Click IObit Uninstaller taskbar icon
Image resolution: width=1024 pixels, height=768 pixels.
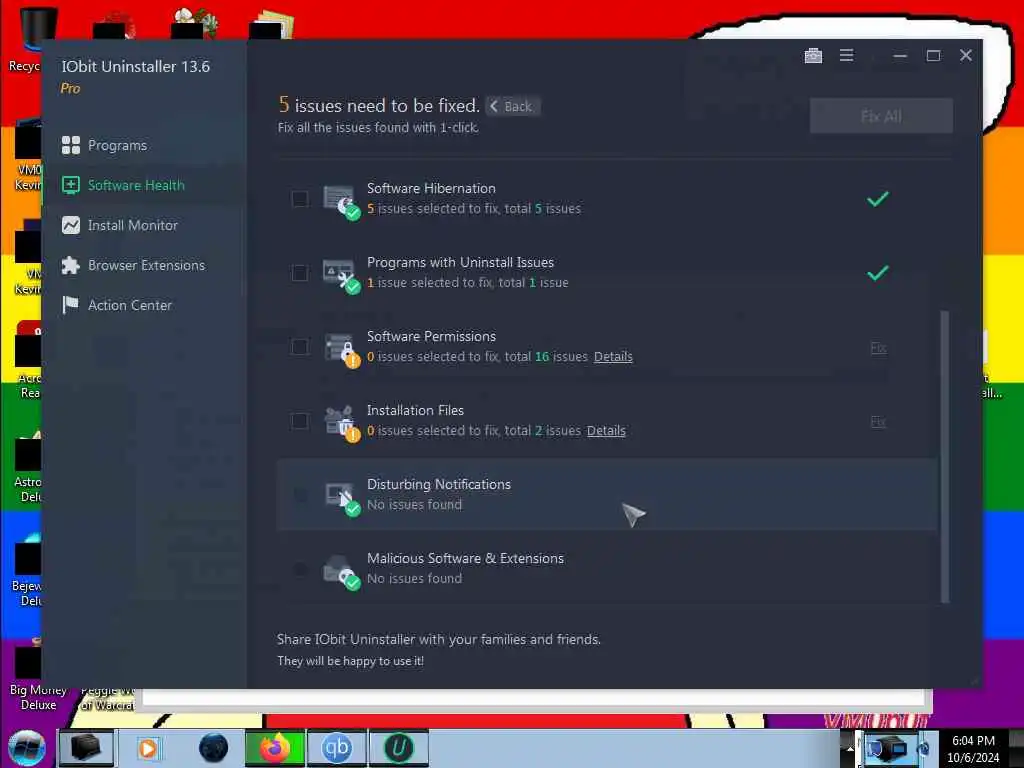tap(399, 748)
